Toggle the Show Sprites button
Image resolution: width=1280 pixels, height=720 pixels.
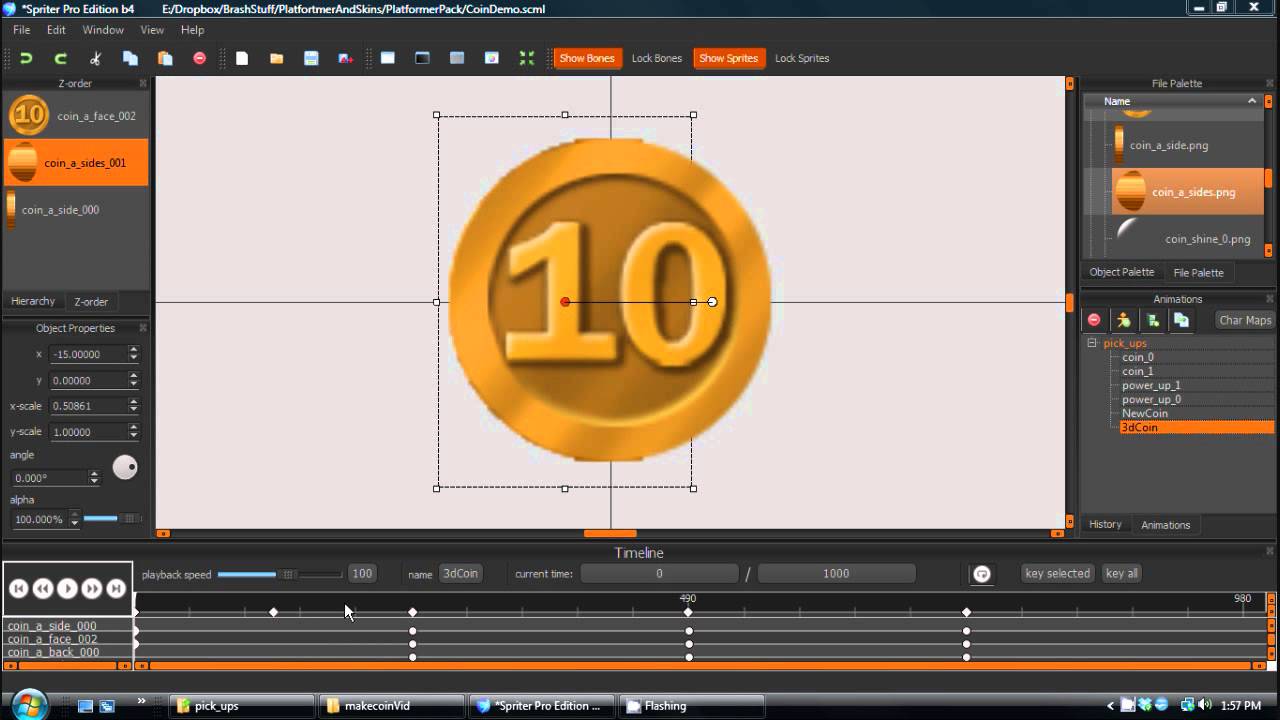click(x=728, y=58)
